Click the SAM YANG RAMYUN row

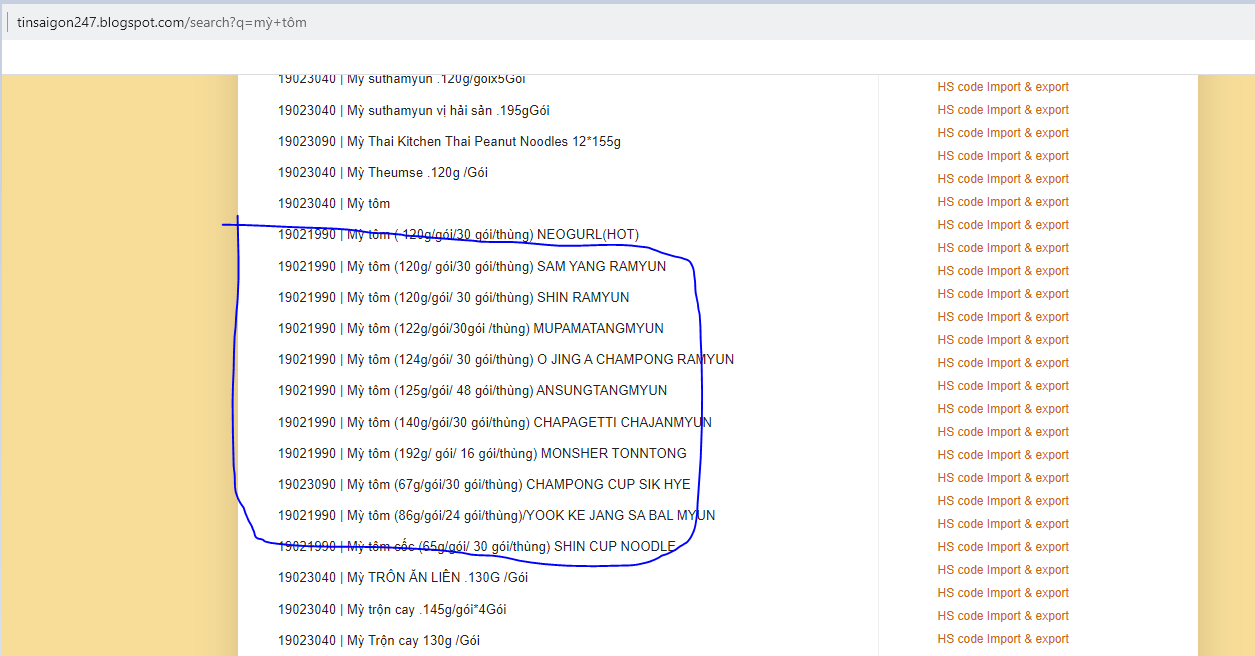coord(472,266)
